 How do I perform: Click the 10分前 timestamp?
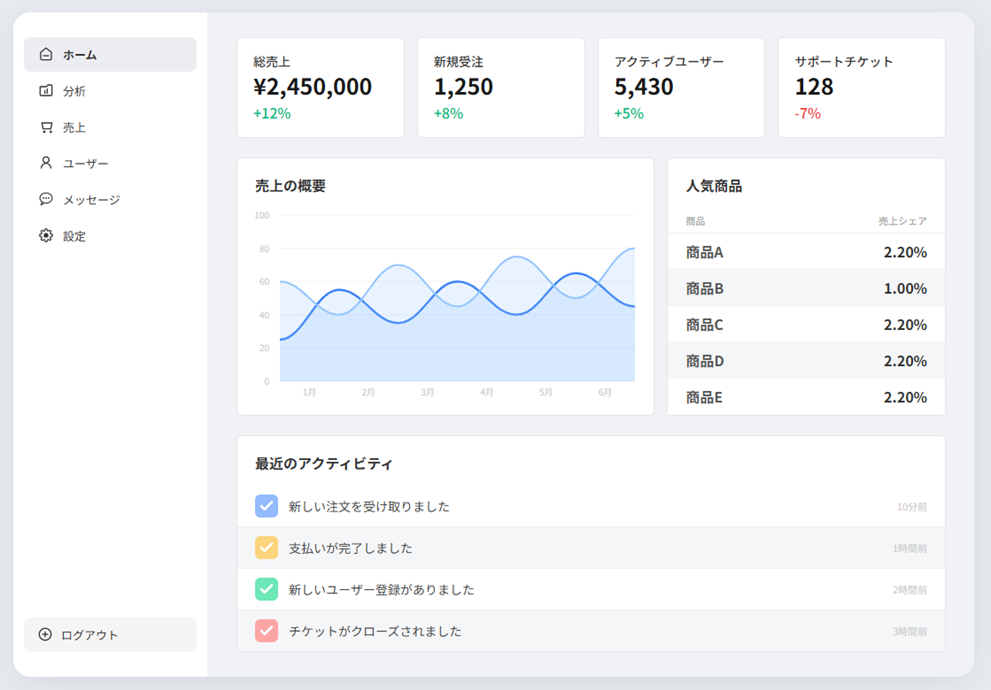(x=912, y=507)
